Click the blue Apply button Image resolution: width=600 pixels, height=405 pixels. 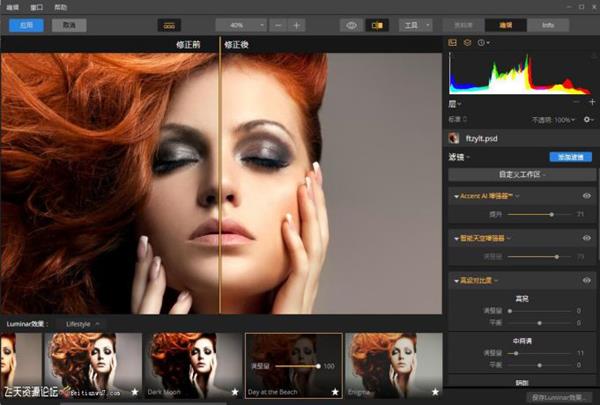pos(25,24)
